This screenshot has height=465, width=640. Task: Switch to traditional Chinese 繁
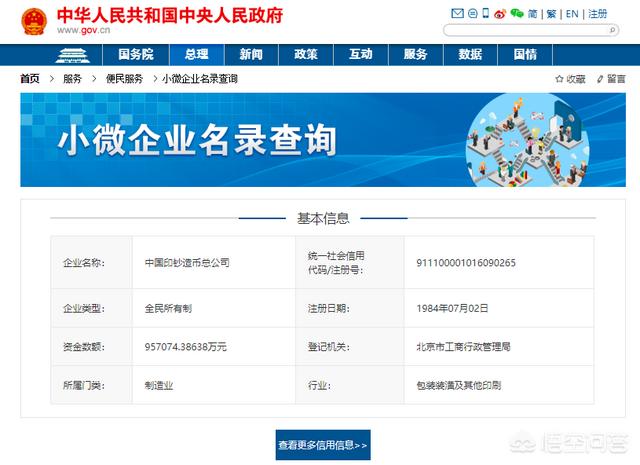[x=551, y=14]
